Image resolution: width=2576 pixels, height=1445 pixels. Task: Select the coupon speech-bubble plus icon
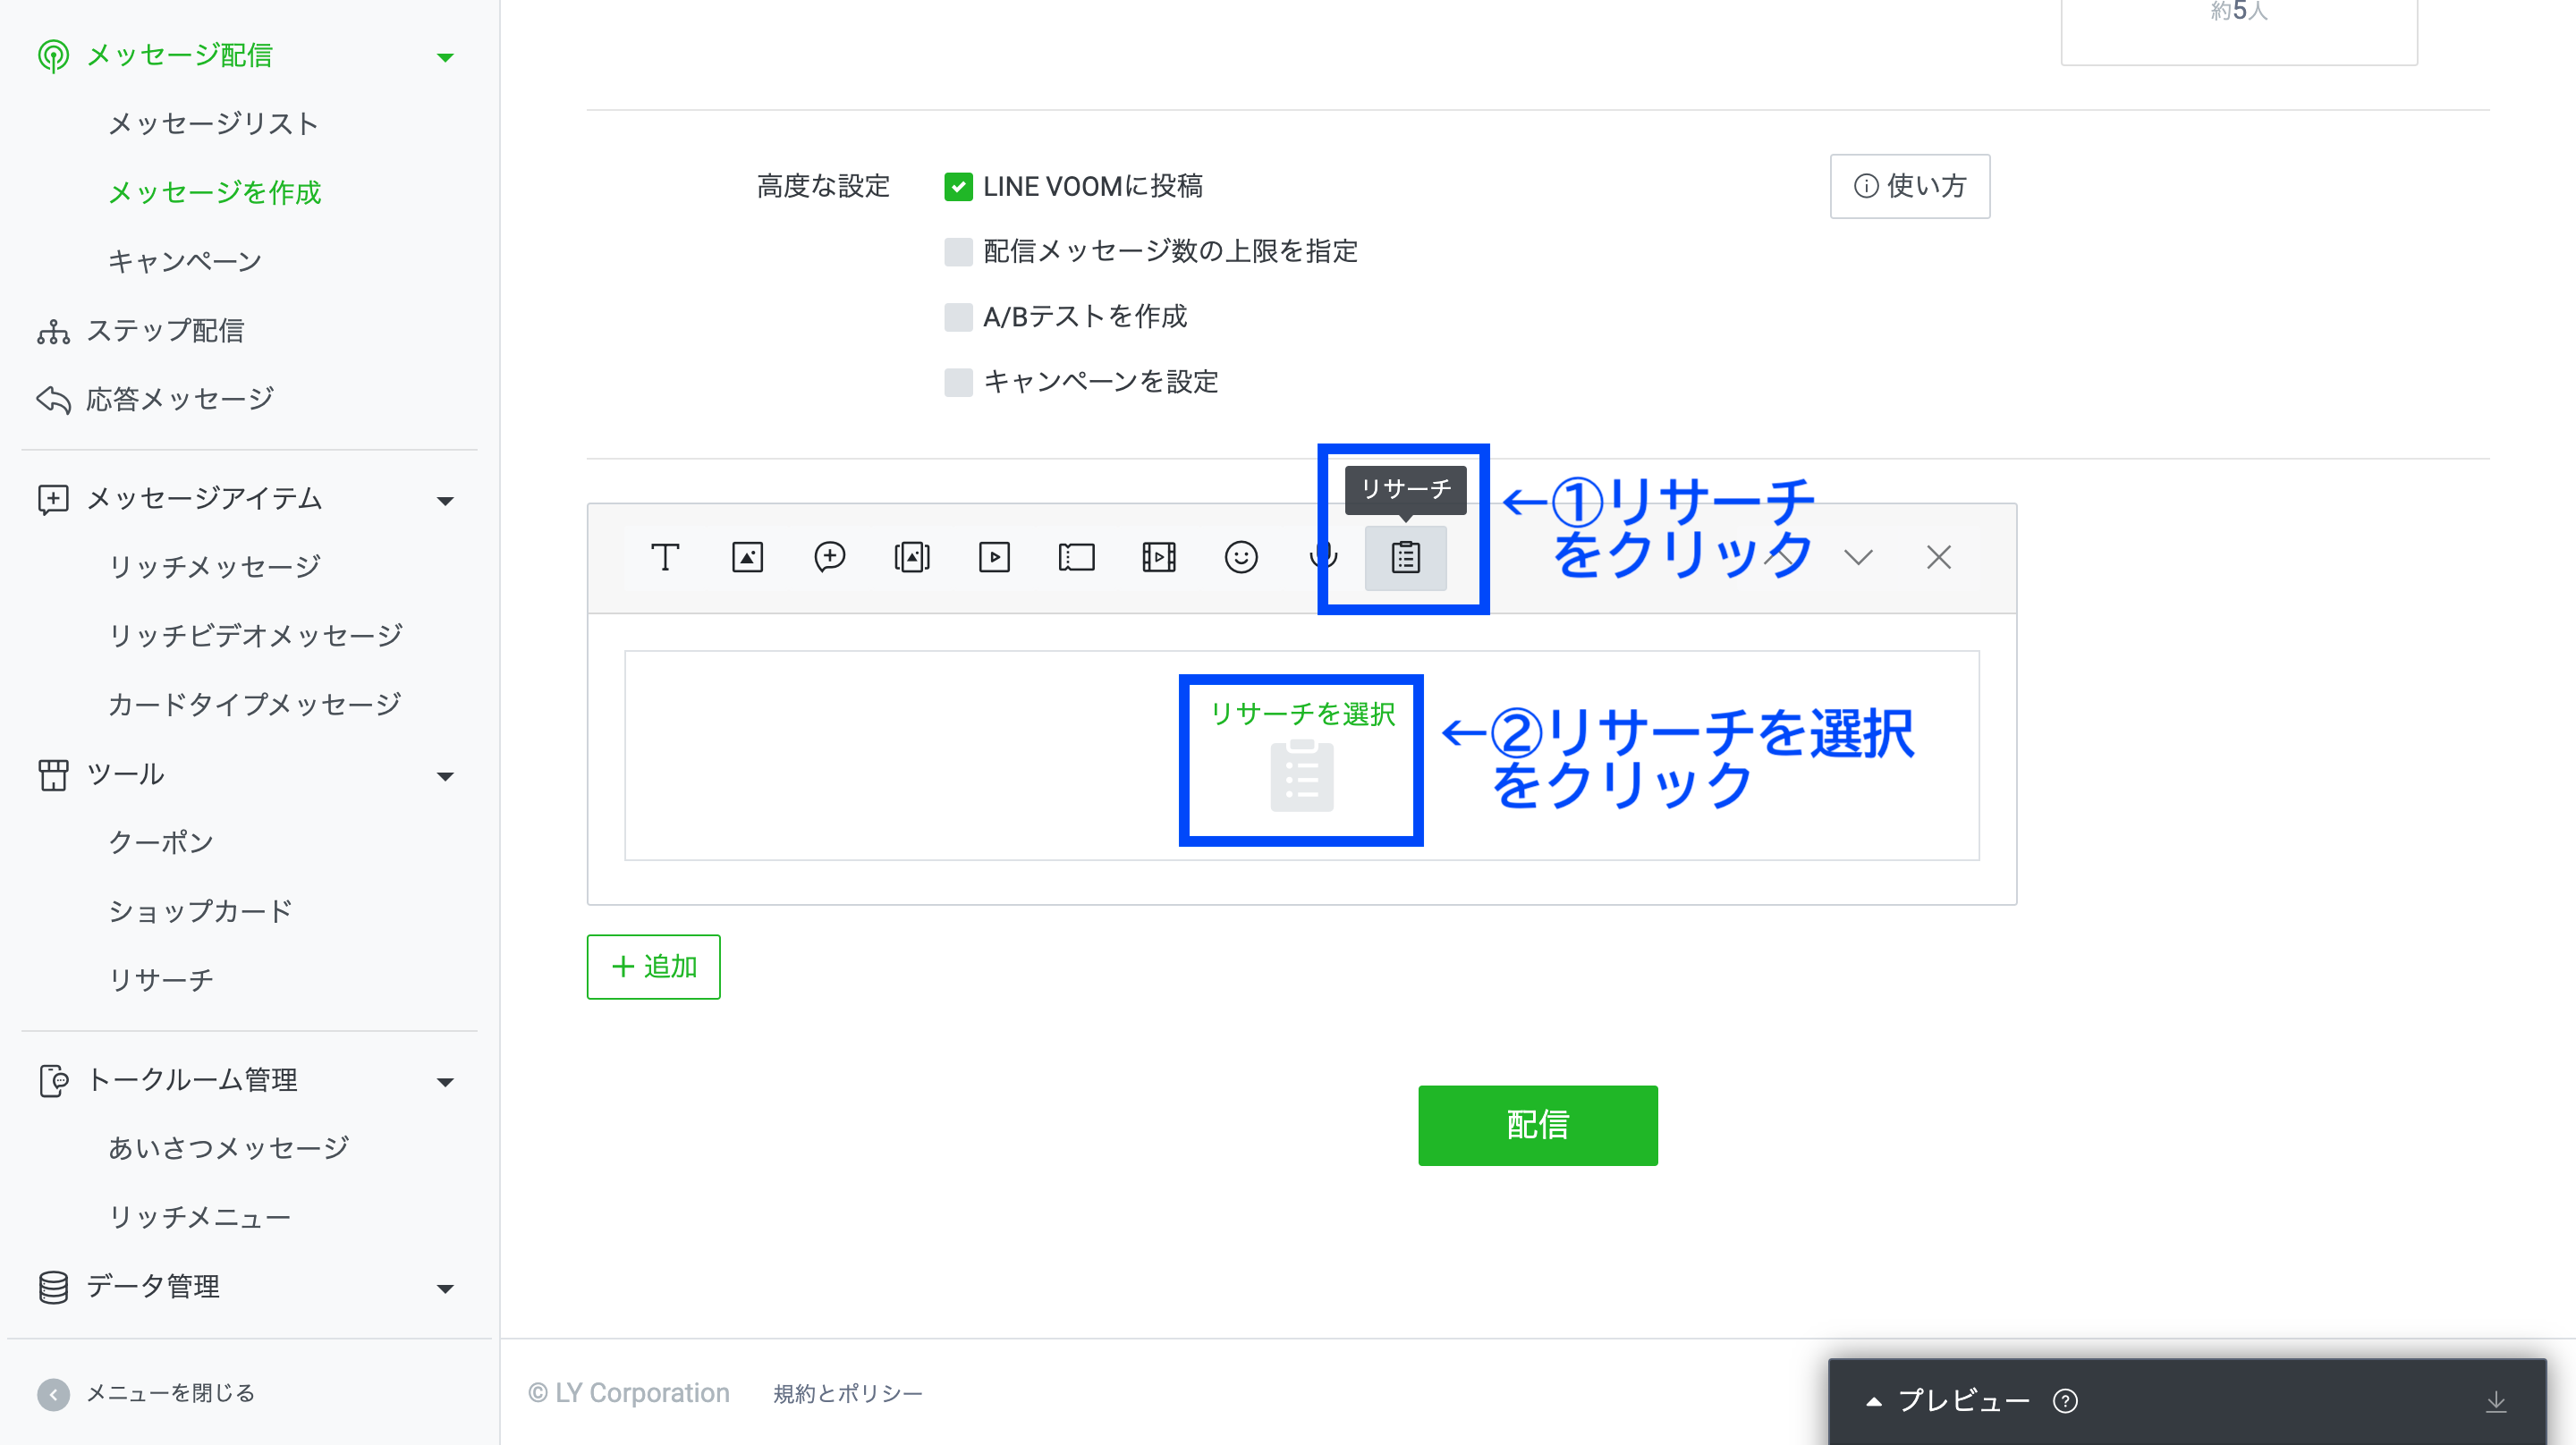coord(829,557)
